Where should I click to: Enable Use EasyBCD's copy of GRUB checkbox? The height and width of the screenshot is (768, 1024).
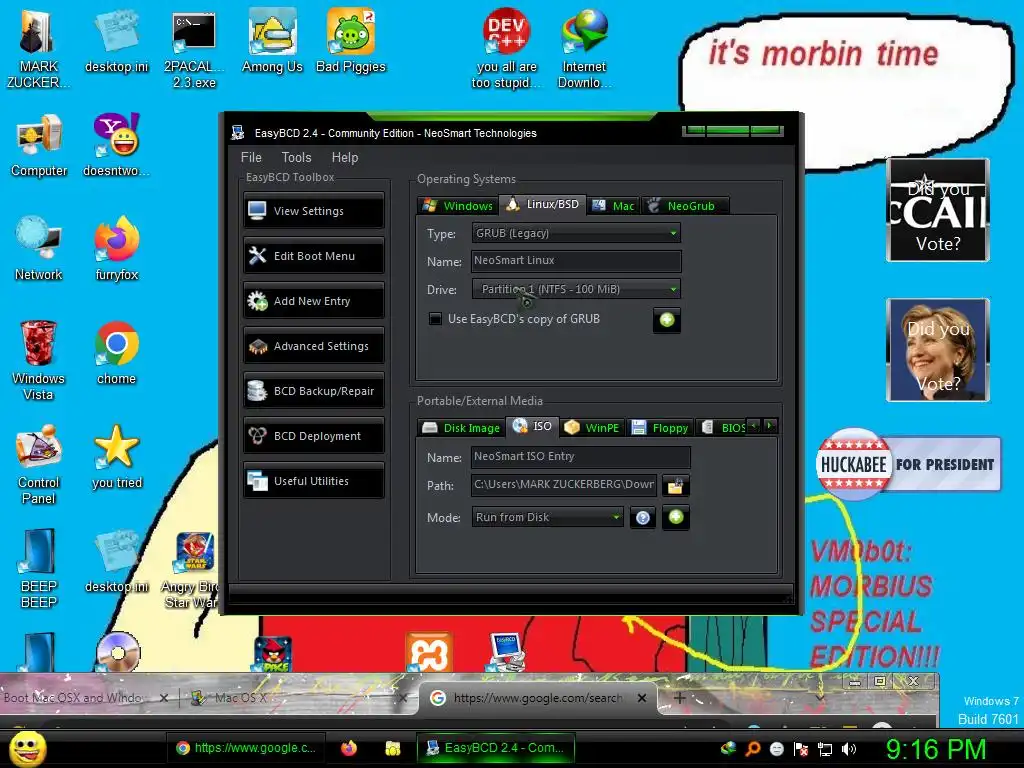tap(435, 319)
